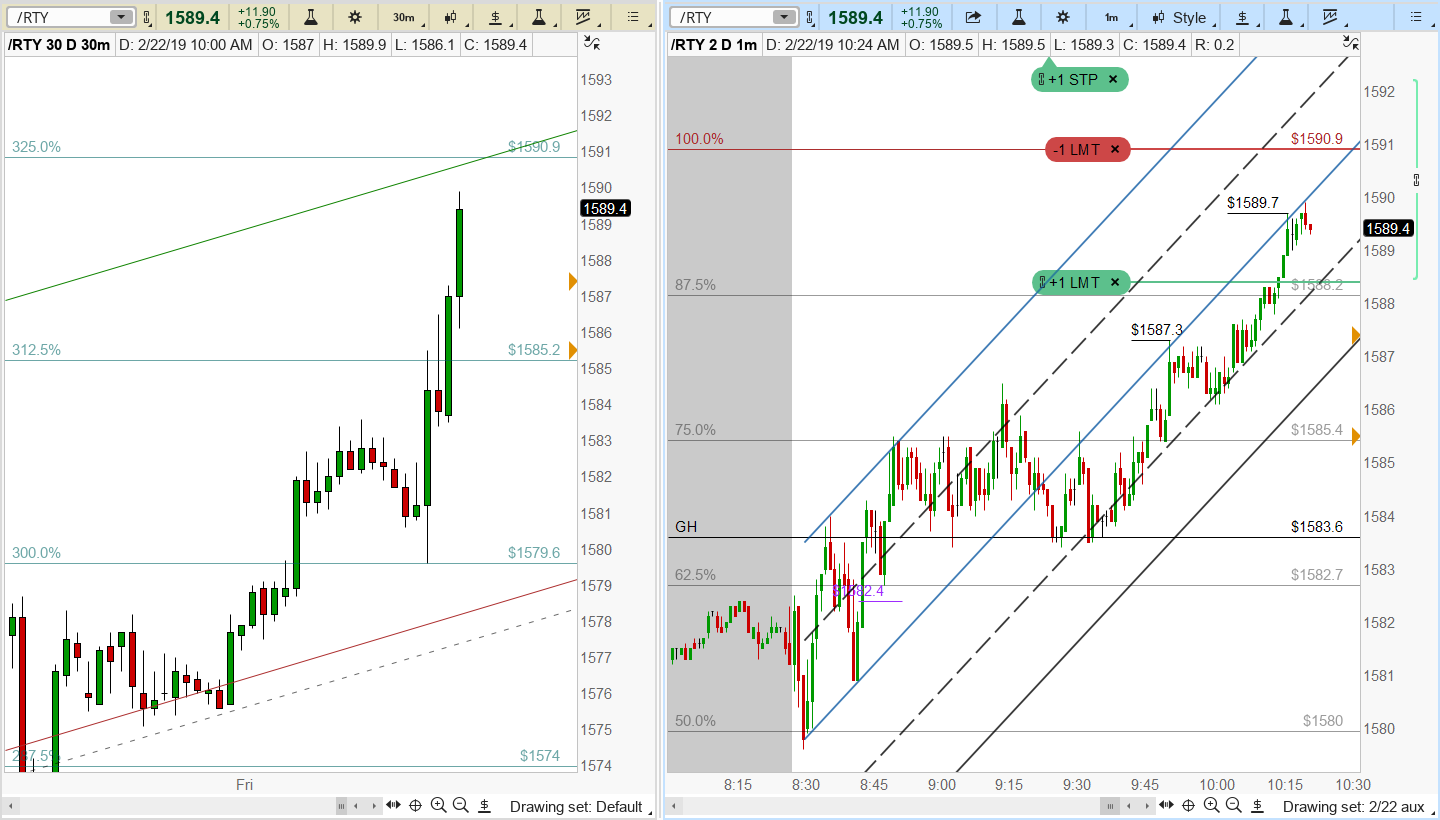The width and height of the screenshot is (1440, 820).
Task: Click the '/RTY 30 D 30m' chart title
Action: [59, 45]
